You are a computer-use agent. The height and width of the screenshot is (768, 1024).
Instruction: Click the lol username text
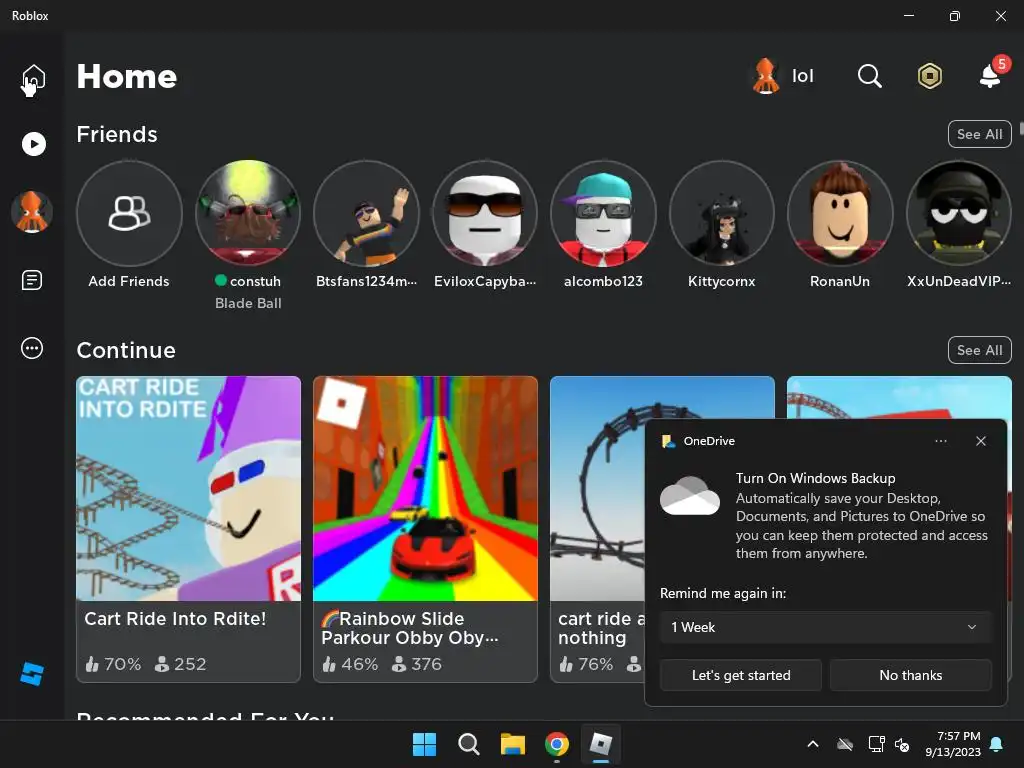803,76
